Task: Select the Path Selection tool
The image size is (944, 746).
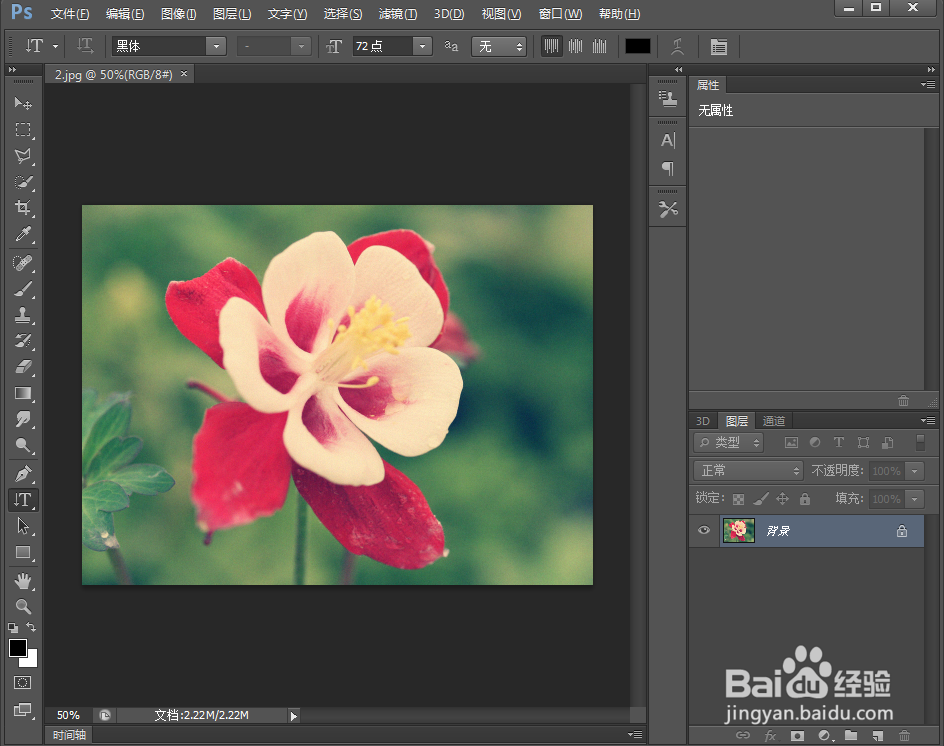Action: point(23,526)
